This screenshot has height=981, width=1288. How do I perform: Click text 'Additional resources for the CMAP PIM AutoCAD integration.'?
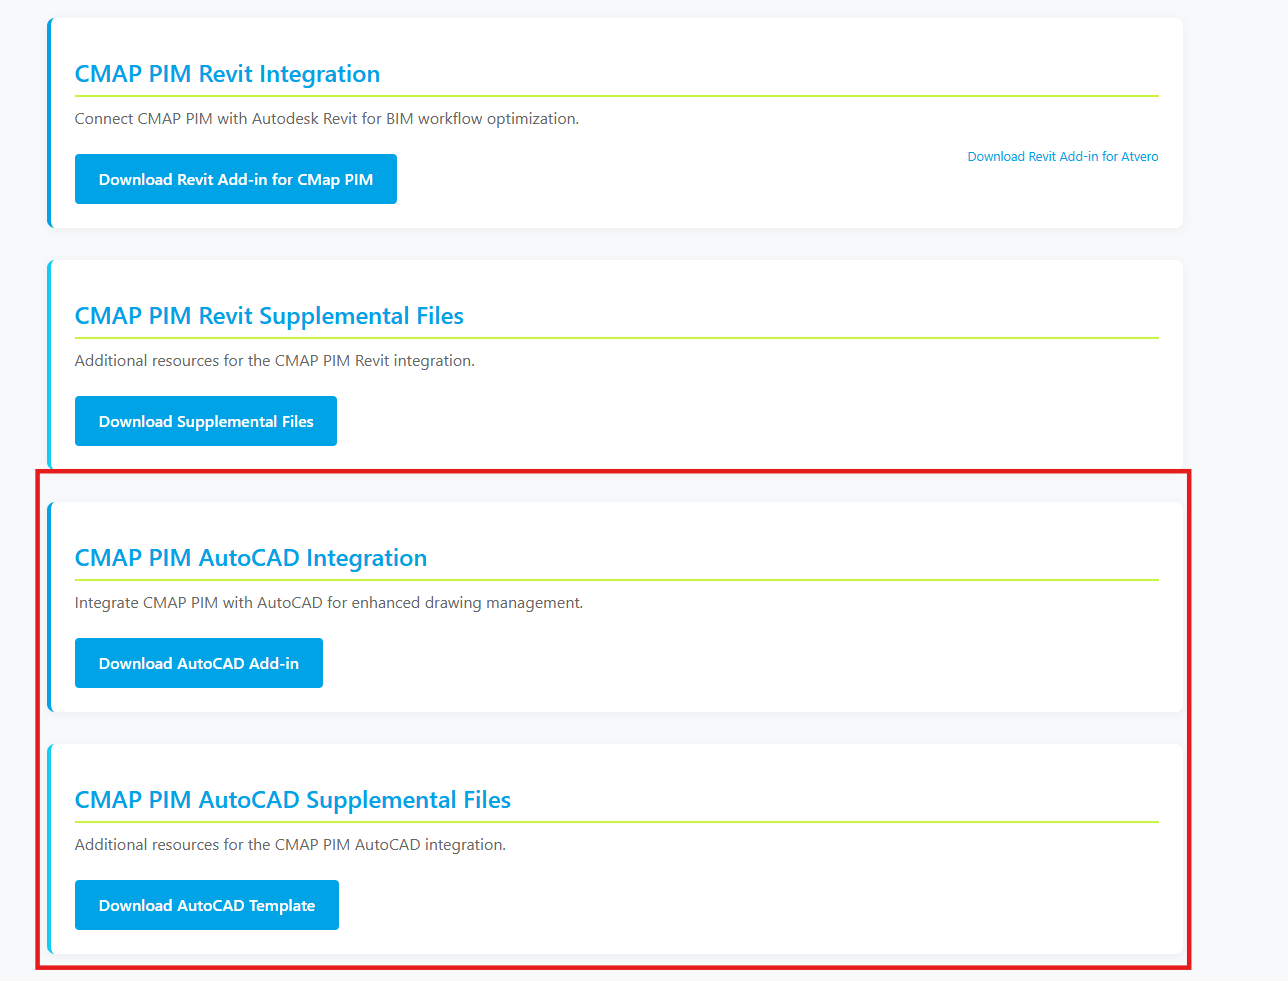291,845
